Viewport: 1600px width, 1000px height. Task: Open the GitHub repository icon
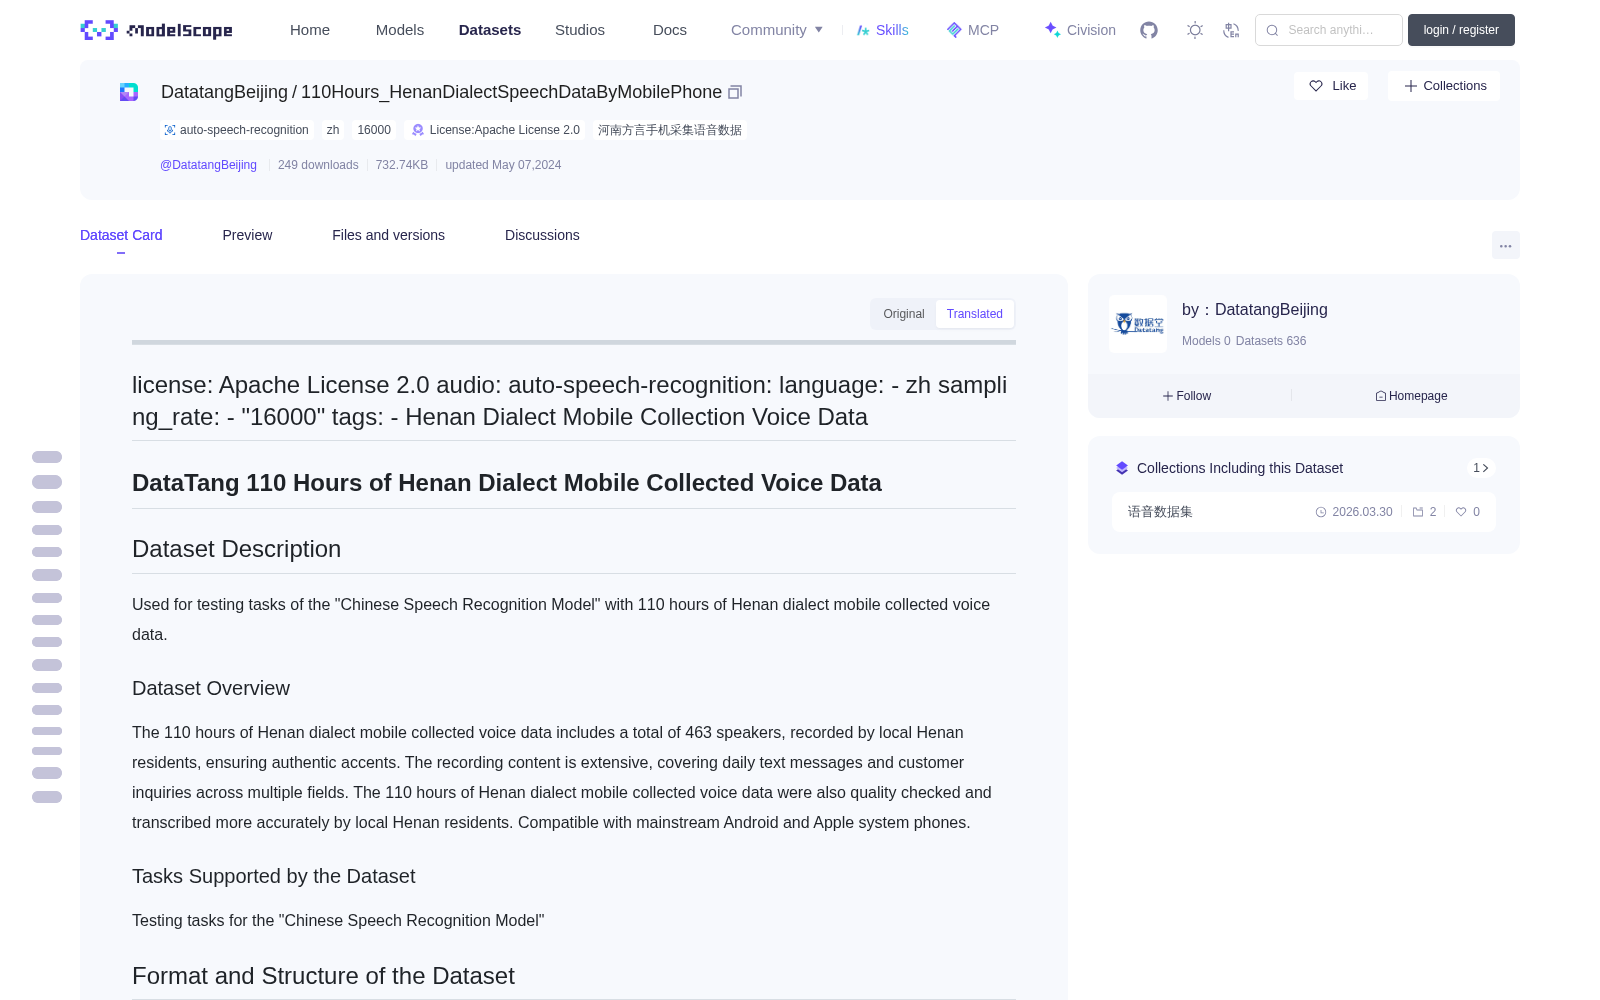[1149, 30]
